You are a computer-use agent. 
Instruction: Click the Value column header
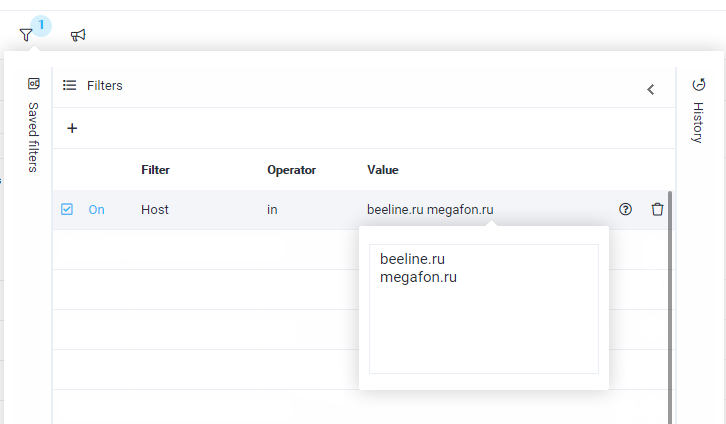click(x=383, y=170)
